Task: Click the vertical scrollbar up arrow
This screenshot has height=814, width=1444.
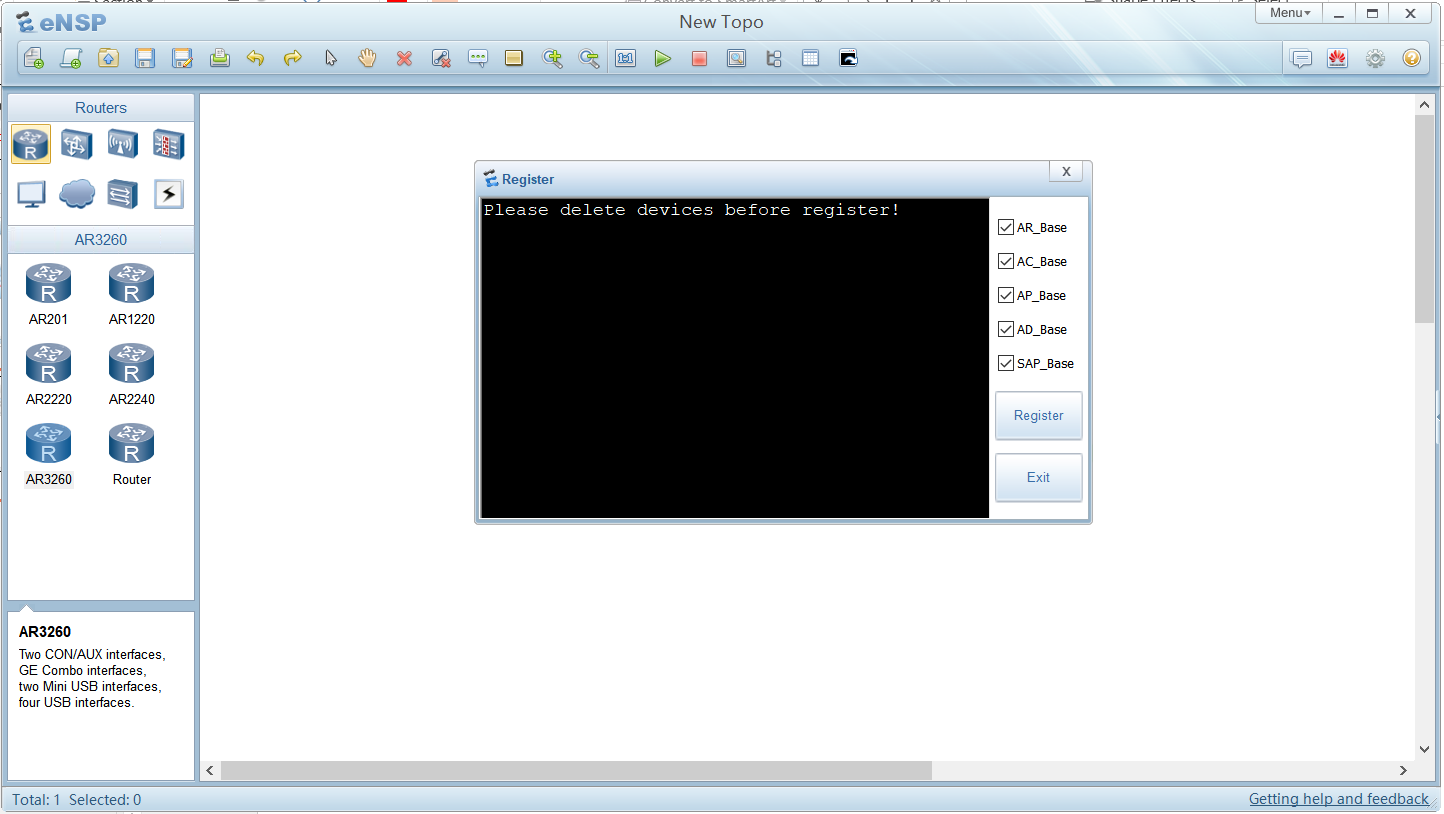Action: [x=1425, y=105]
